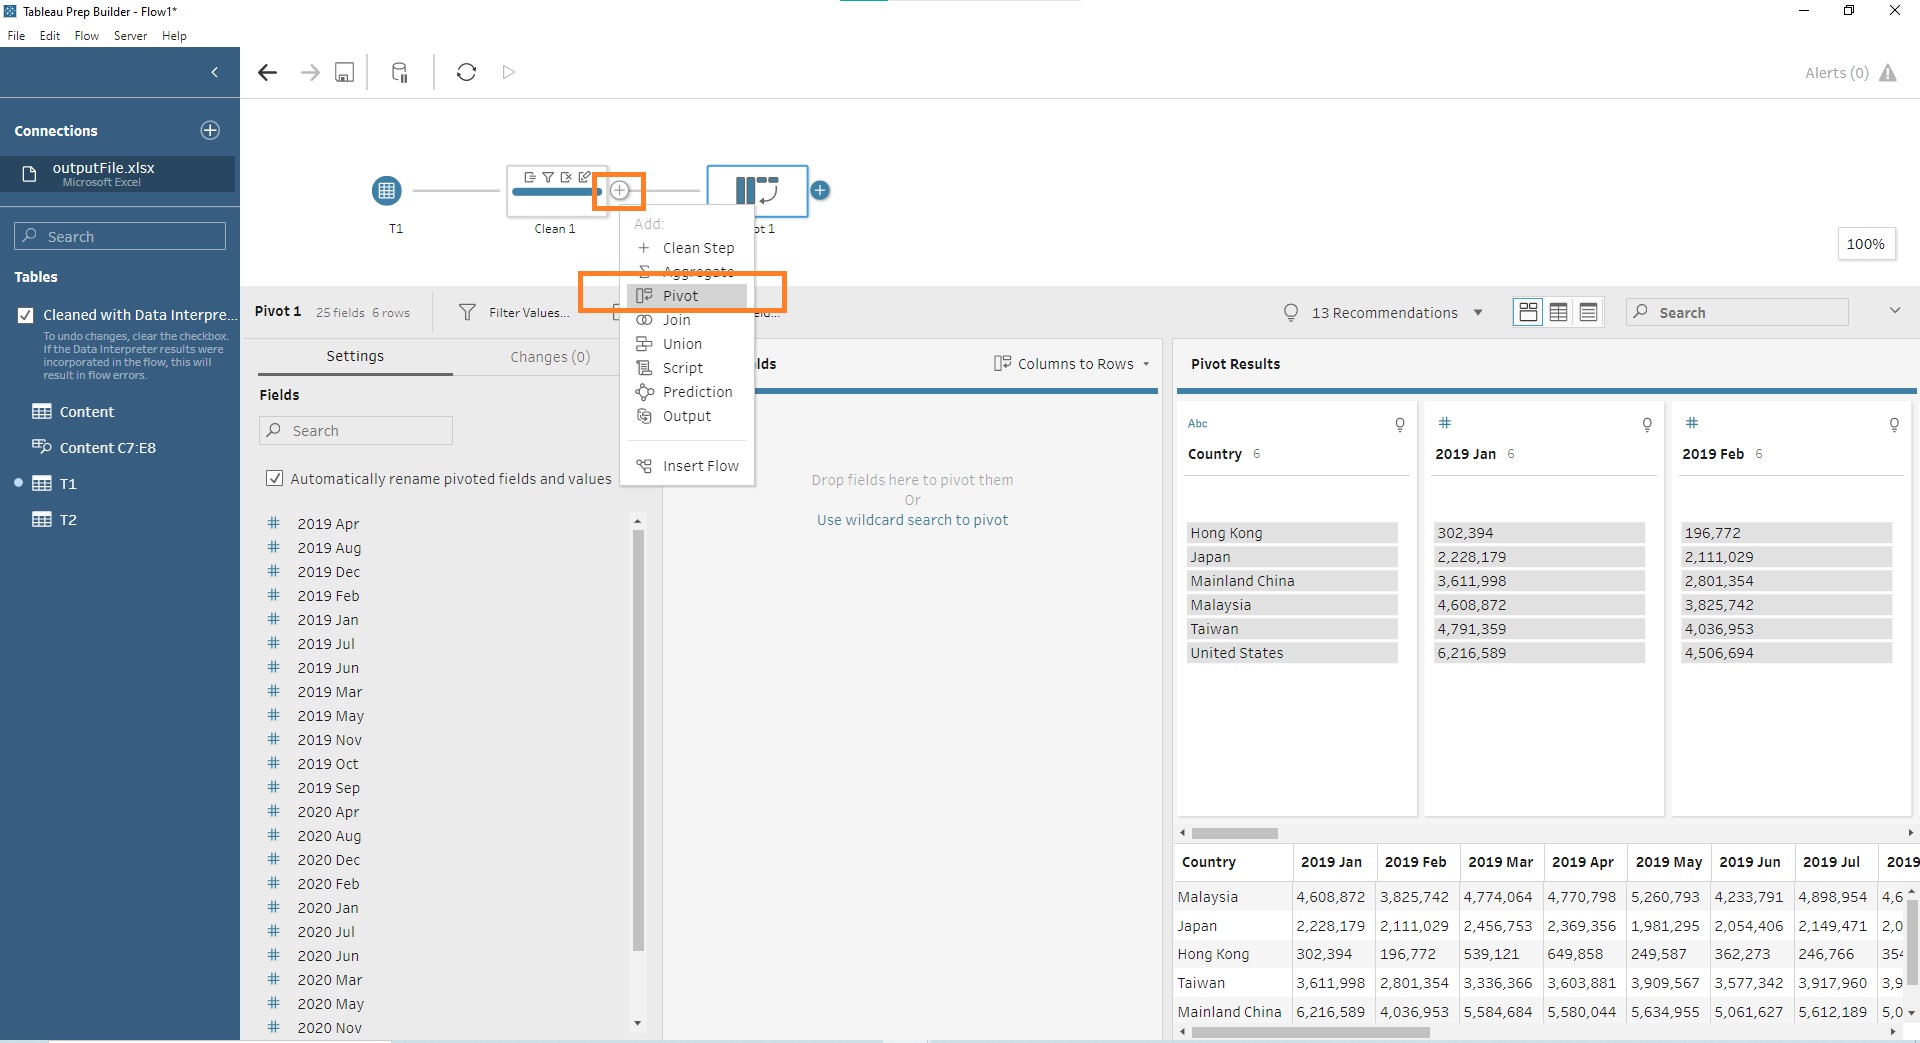
Task: Switch to profile pane view icon
Action: click(x=1528, y=313)
